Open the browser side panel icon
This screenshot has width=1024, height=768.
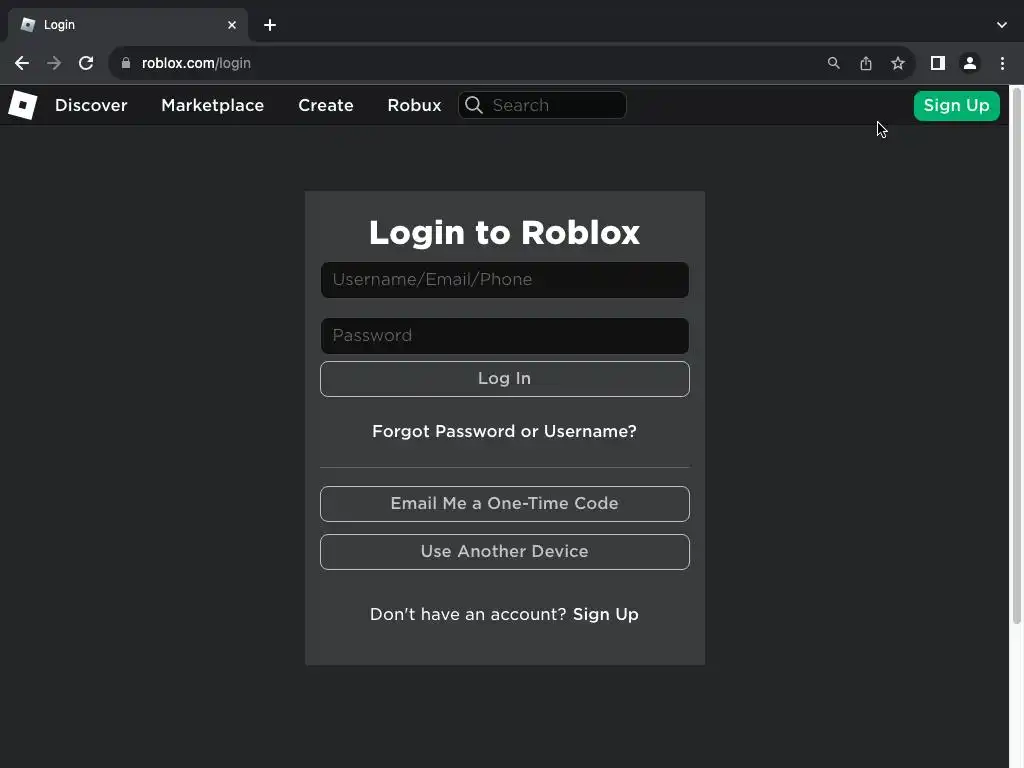point(938,63)
